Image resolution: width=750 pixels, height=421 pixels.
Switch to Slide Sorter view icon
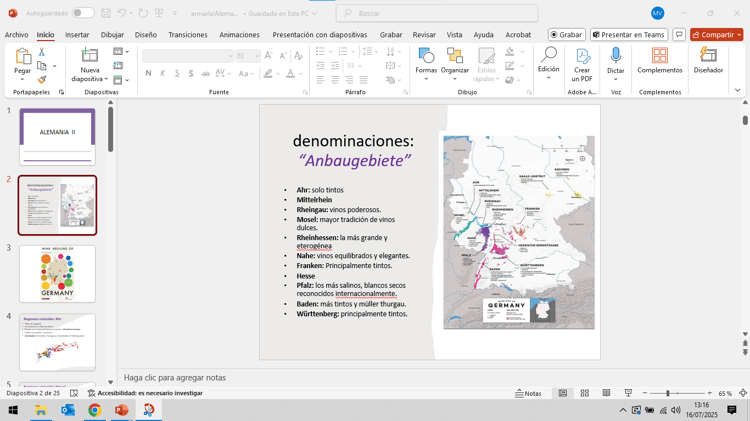coord(585,393)
